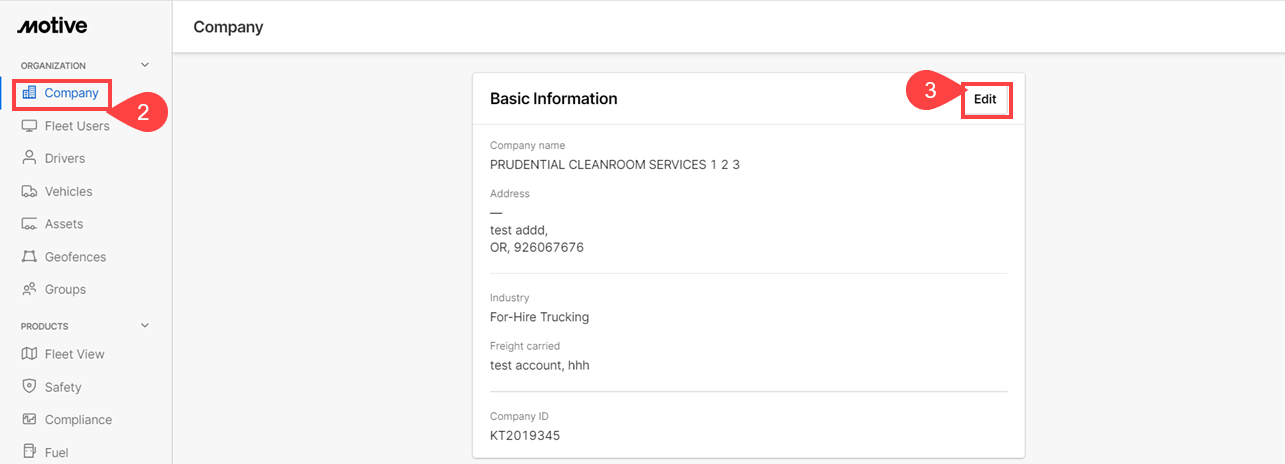Image resolution: width=1285 pixels, height=464 pixels.
Task: Click the Geofences polygon icon
Action: (x=29, y=257)
